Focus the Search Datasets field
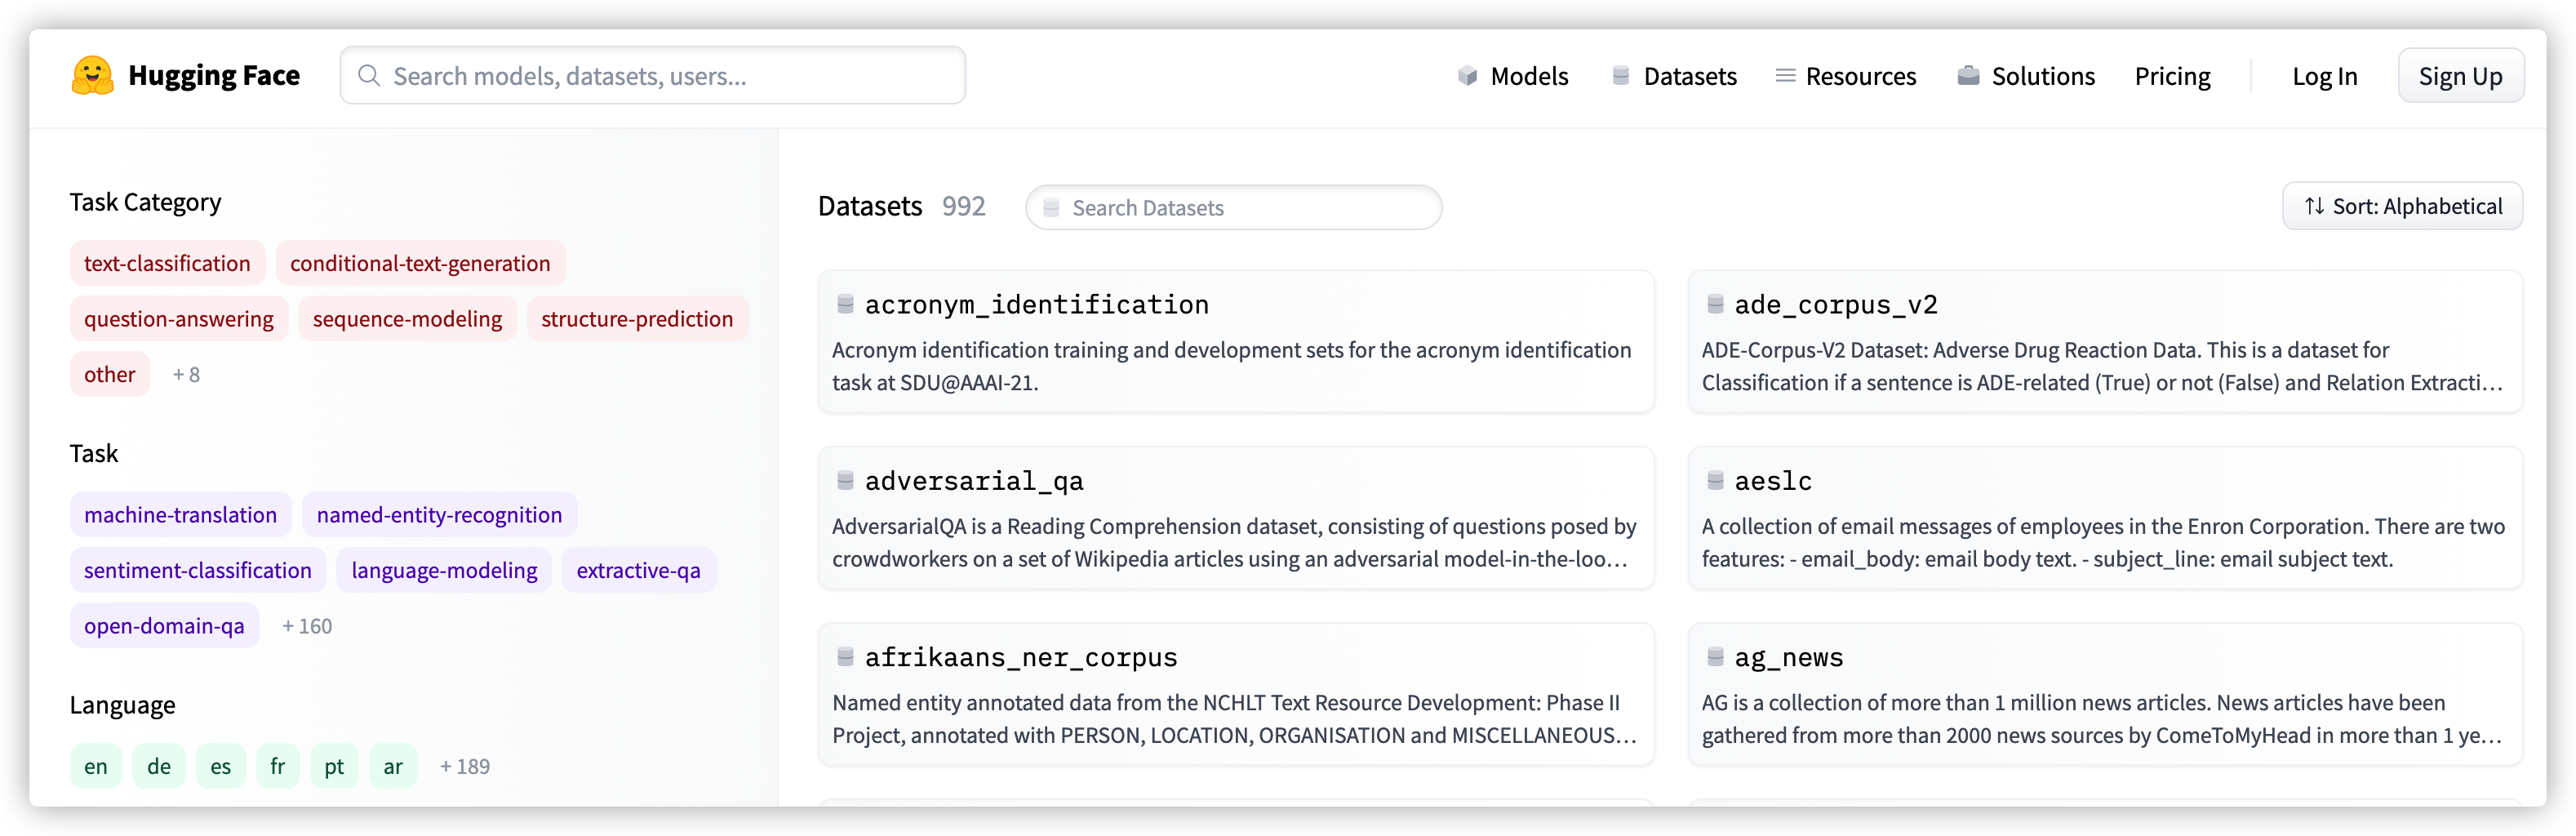 pos(1233,208)
